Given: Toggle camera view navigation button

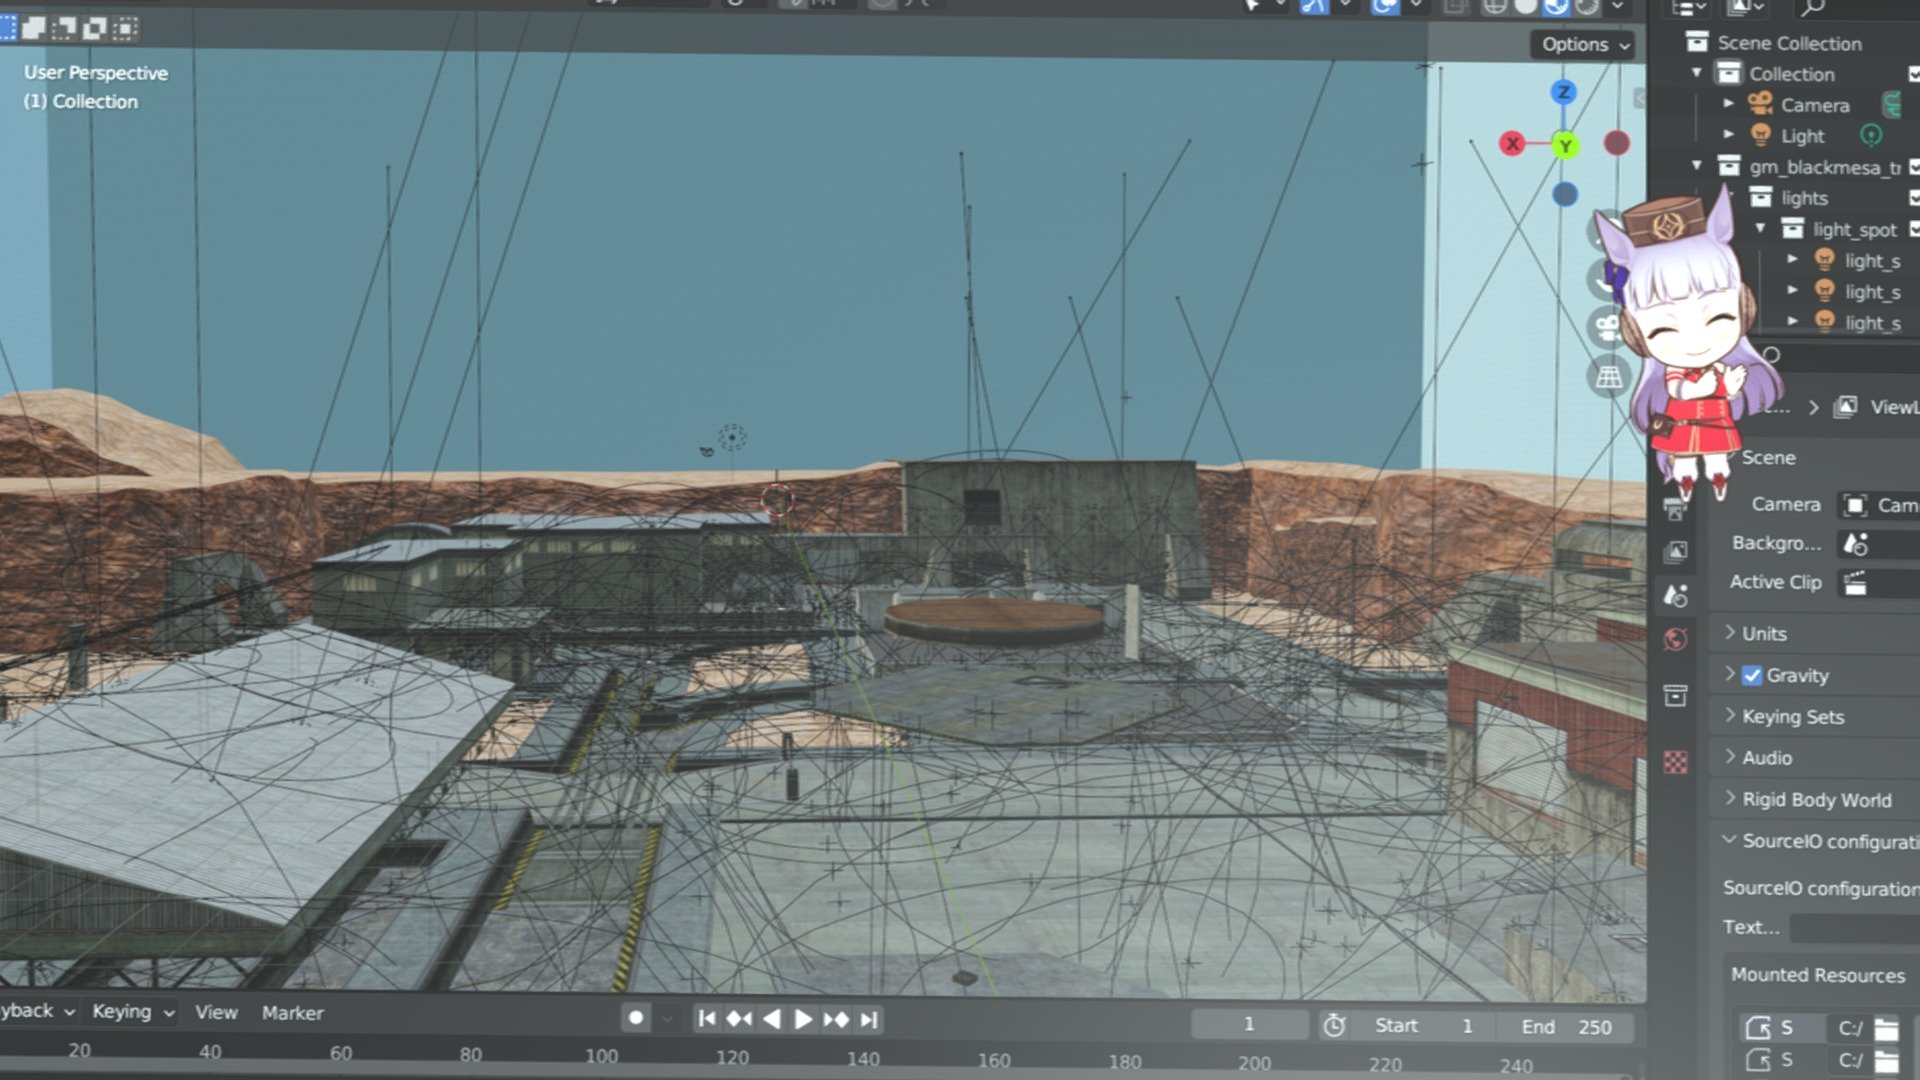Looking at the screenshot, I should tap(1608, 328).
